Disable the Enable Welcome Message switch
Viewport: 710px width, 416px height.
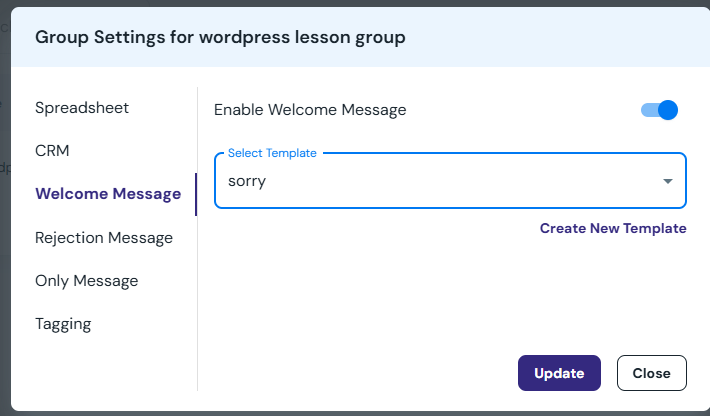(659, 110)
